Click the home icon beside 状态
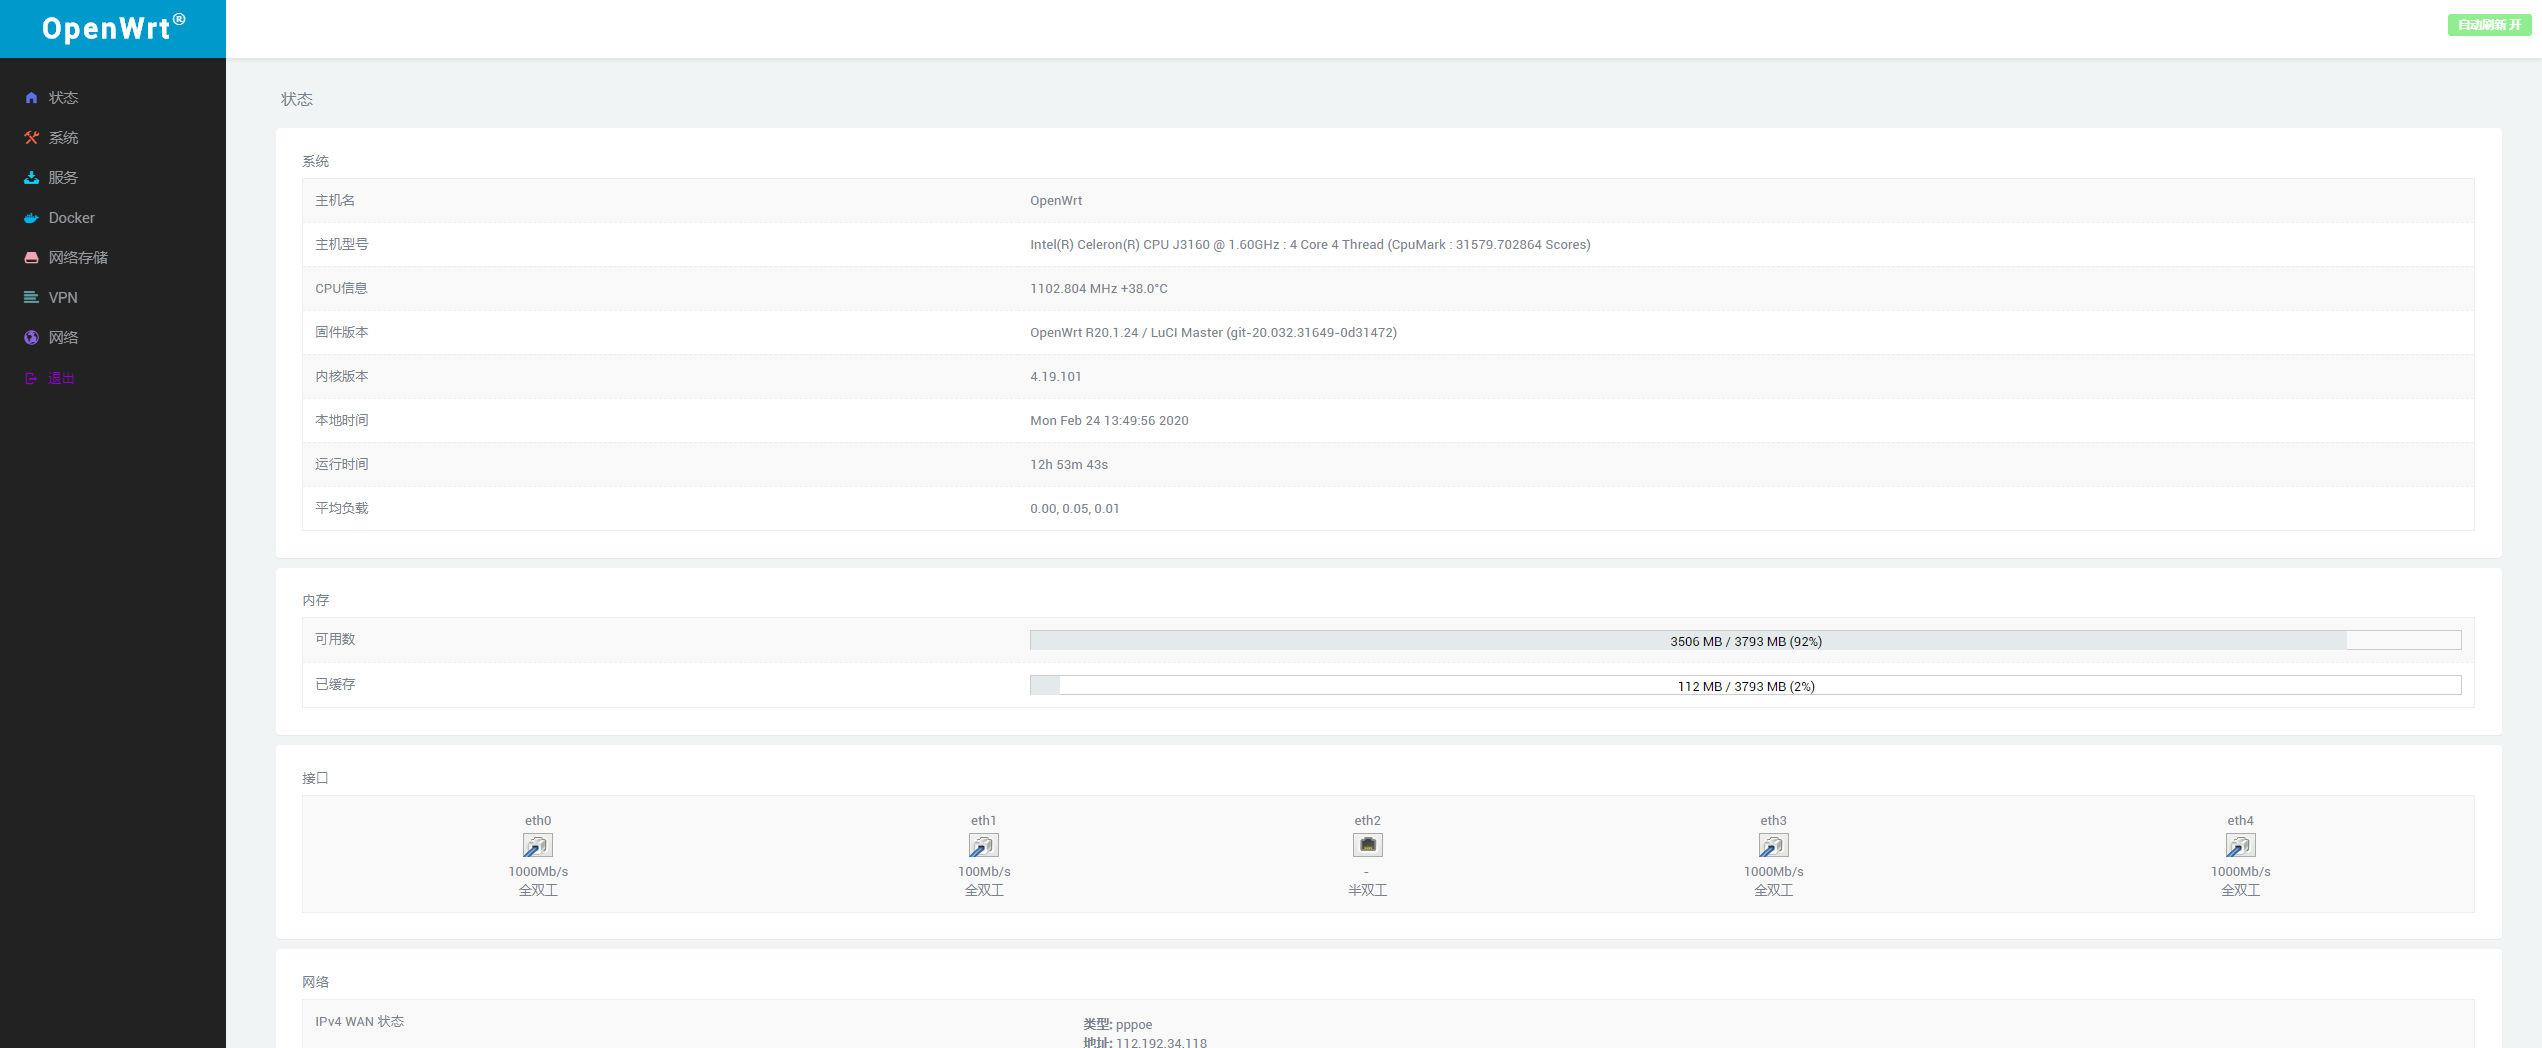The image size is (2542, 1048). [31, 98]
